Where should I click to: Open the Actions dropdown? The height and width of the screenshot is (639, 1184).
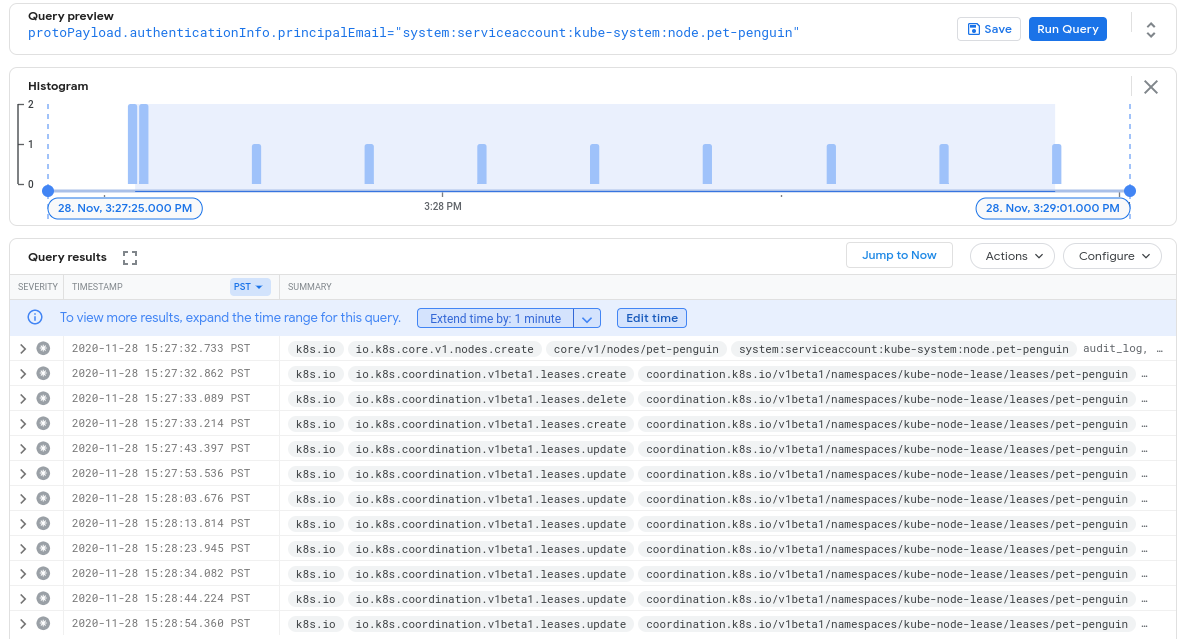[x=1012, y=256]
